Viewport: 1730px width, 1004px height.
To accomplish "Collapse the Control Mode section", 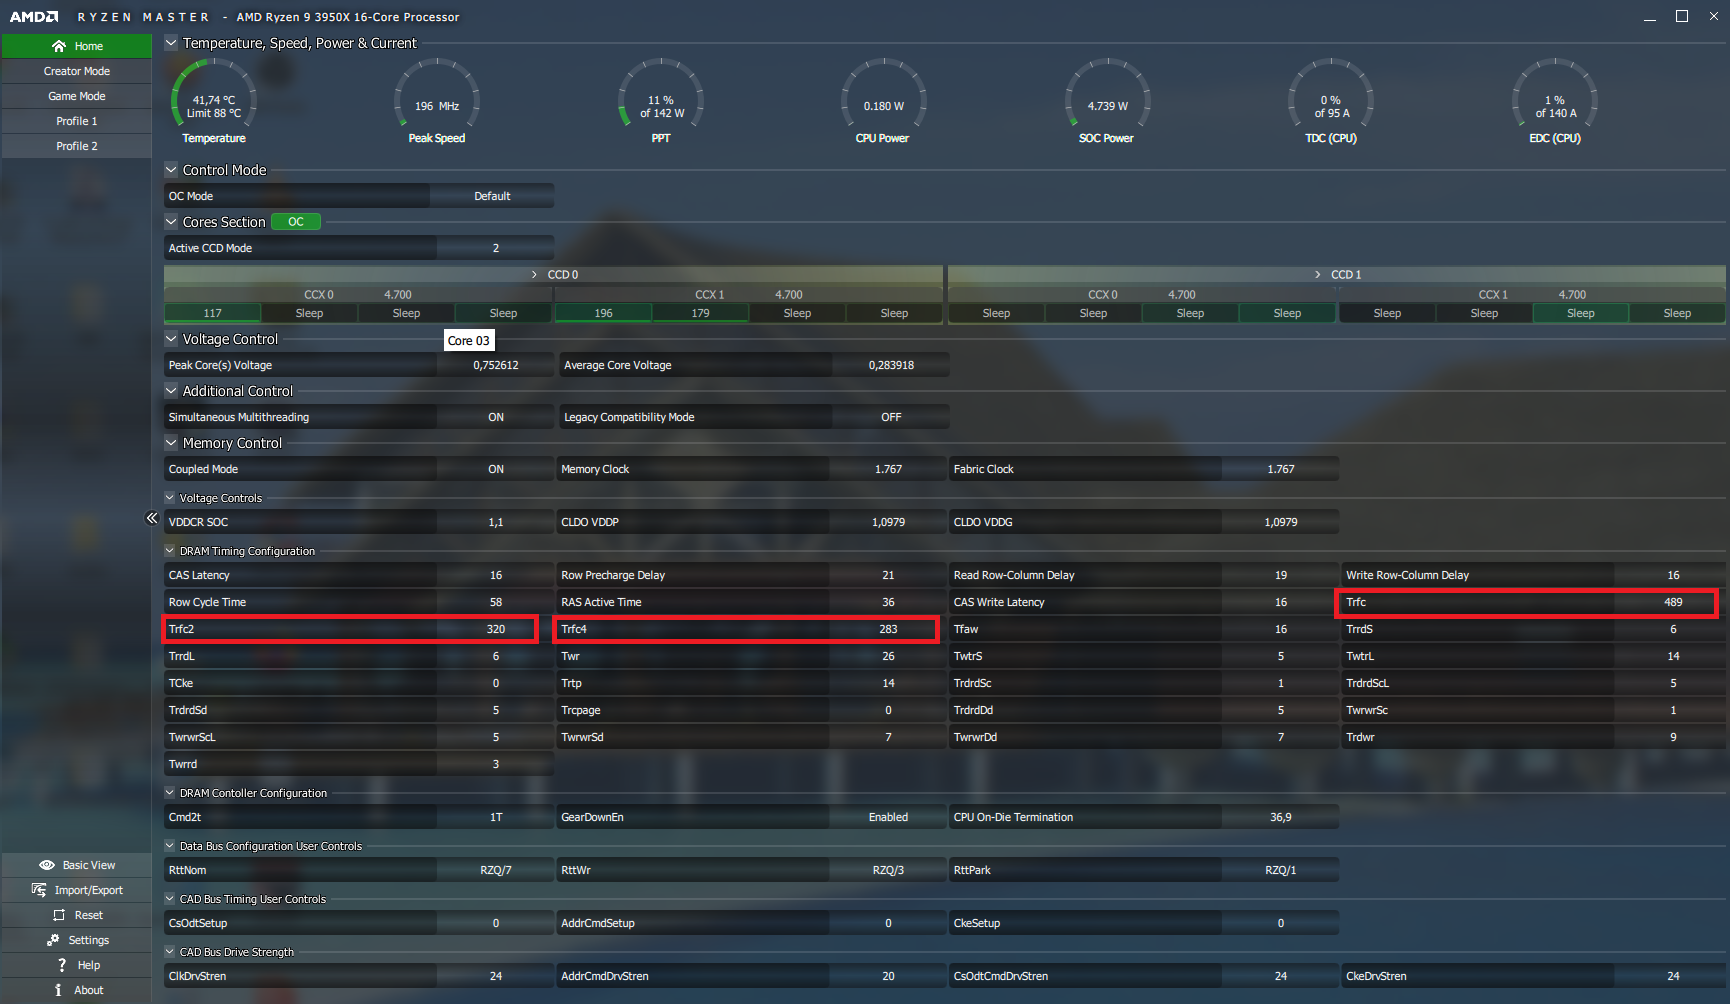I will (x=171, y=170).
